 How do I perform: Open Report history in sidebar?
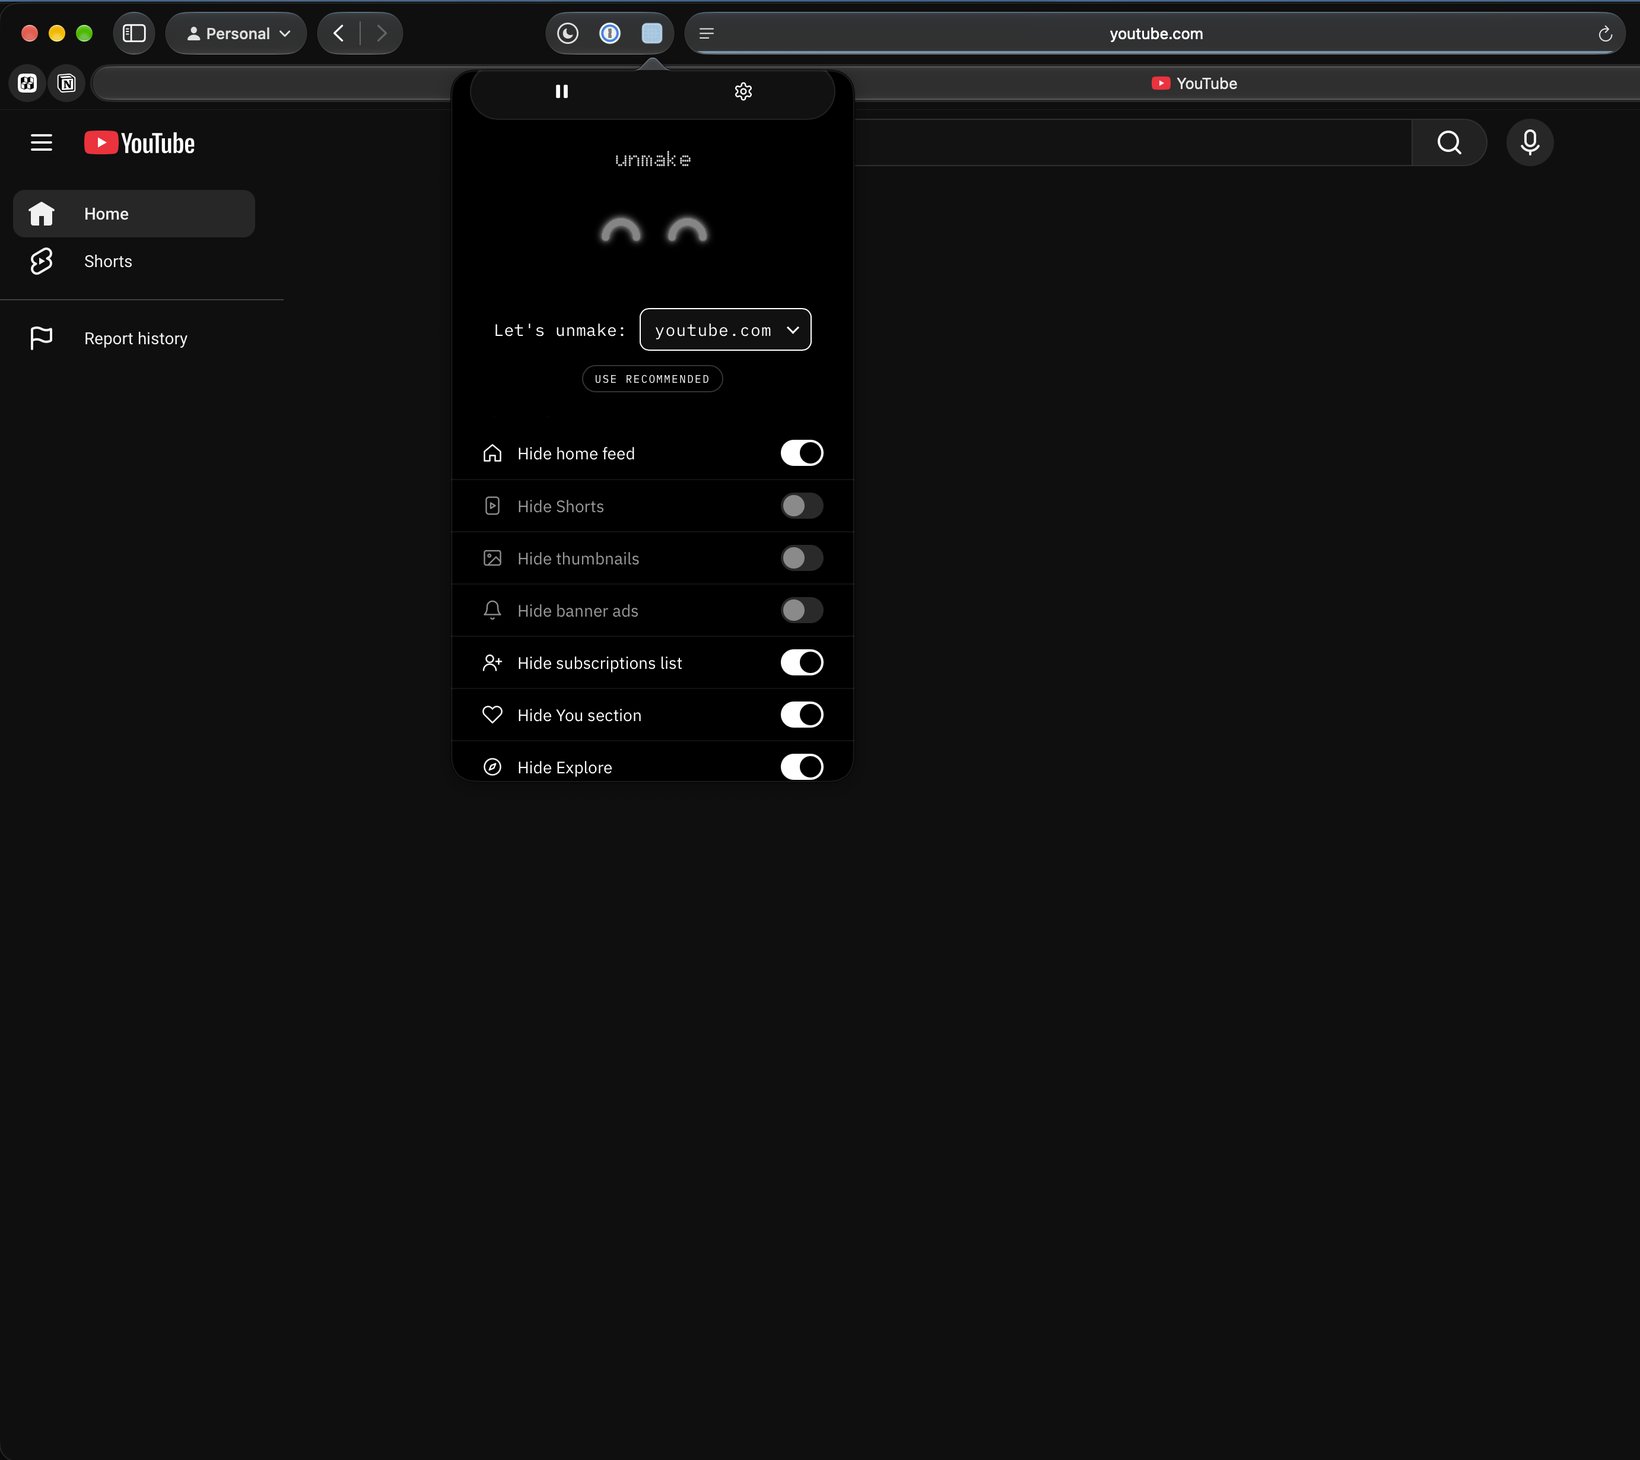point(134,338)
